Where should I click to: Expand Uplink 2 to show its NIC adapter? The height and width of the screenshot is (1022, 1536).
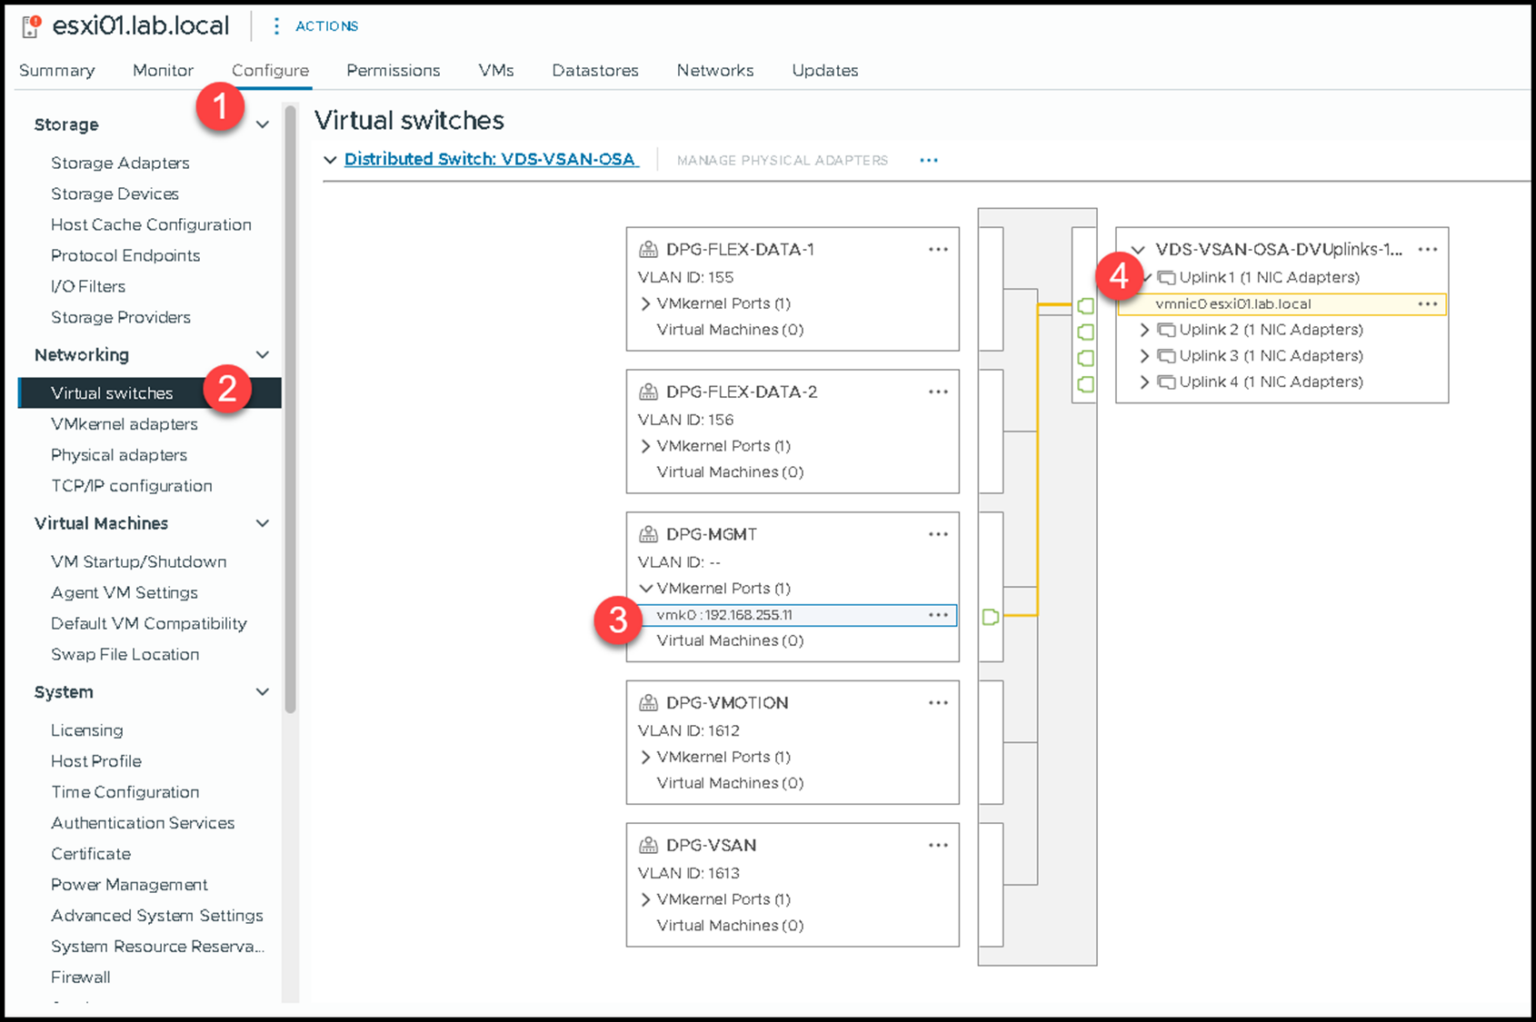pos(1144,329)
